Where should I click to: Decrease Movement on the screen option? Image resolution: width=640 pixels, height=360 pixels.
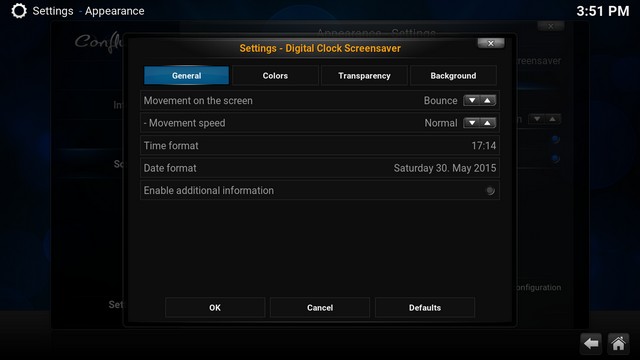point(472,100)
